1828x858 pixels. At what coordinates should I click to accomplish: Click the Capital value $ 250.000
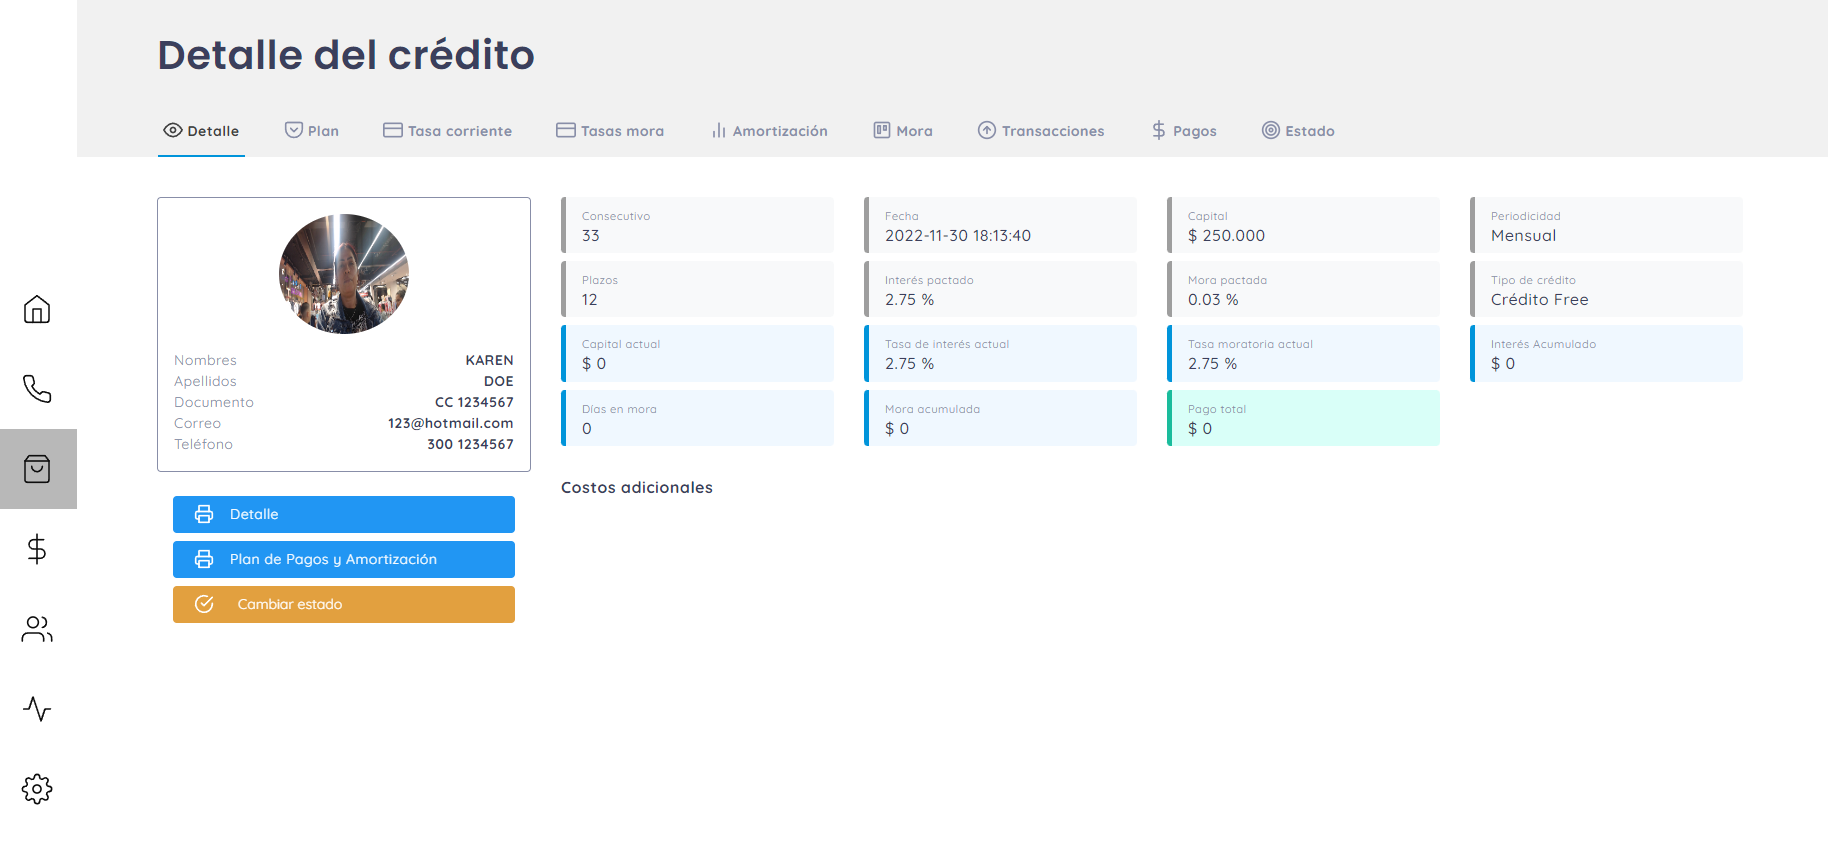tap(1226, 236)
